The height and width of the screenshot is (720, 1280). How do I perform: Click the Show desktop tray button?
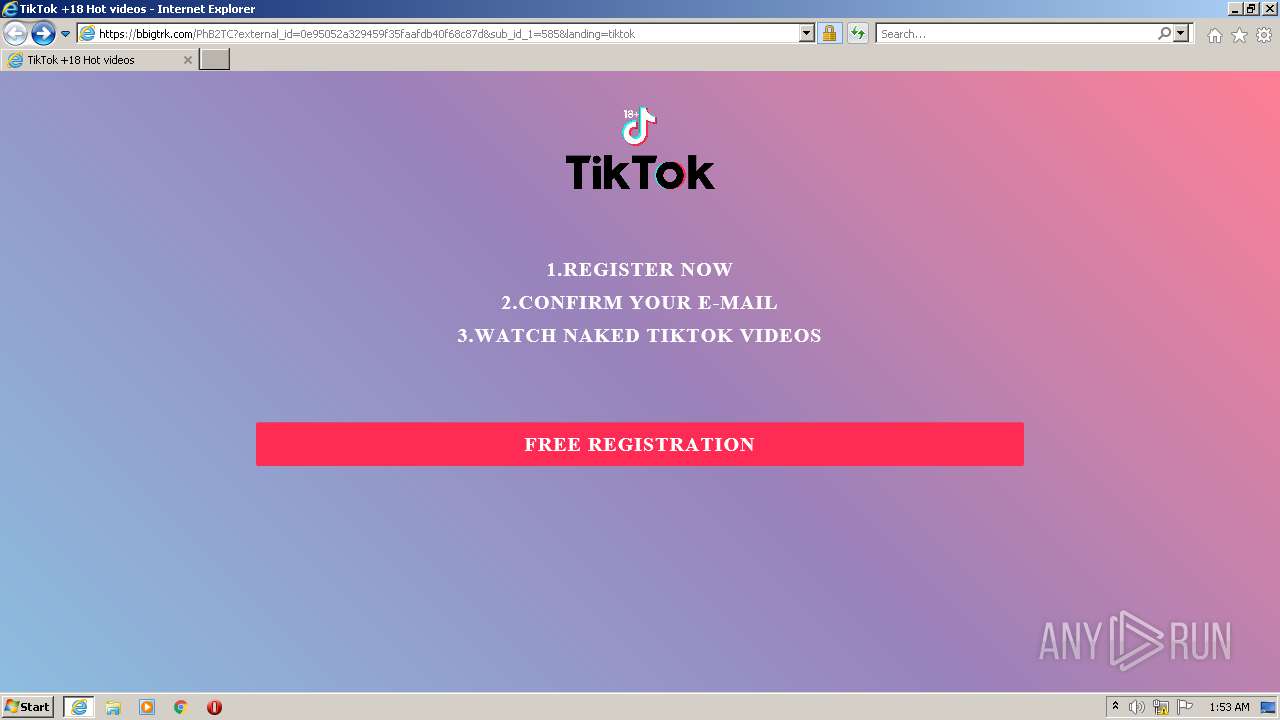[1269, 707]
